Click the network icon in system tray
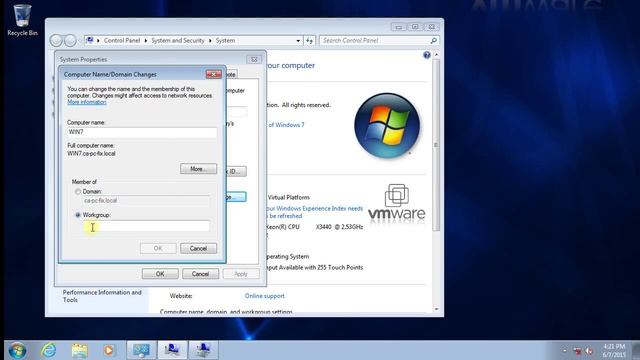 click(x=577, y=351)
